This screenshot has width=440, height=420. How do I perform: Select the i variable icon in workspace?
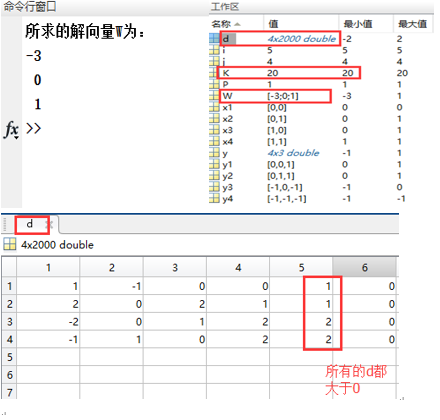pos(214,50)
